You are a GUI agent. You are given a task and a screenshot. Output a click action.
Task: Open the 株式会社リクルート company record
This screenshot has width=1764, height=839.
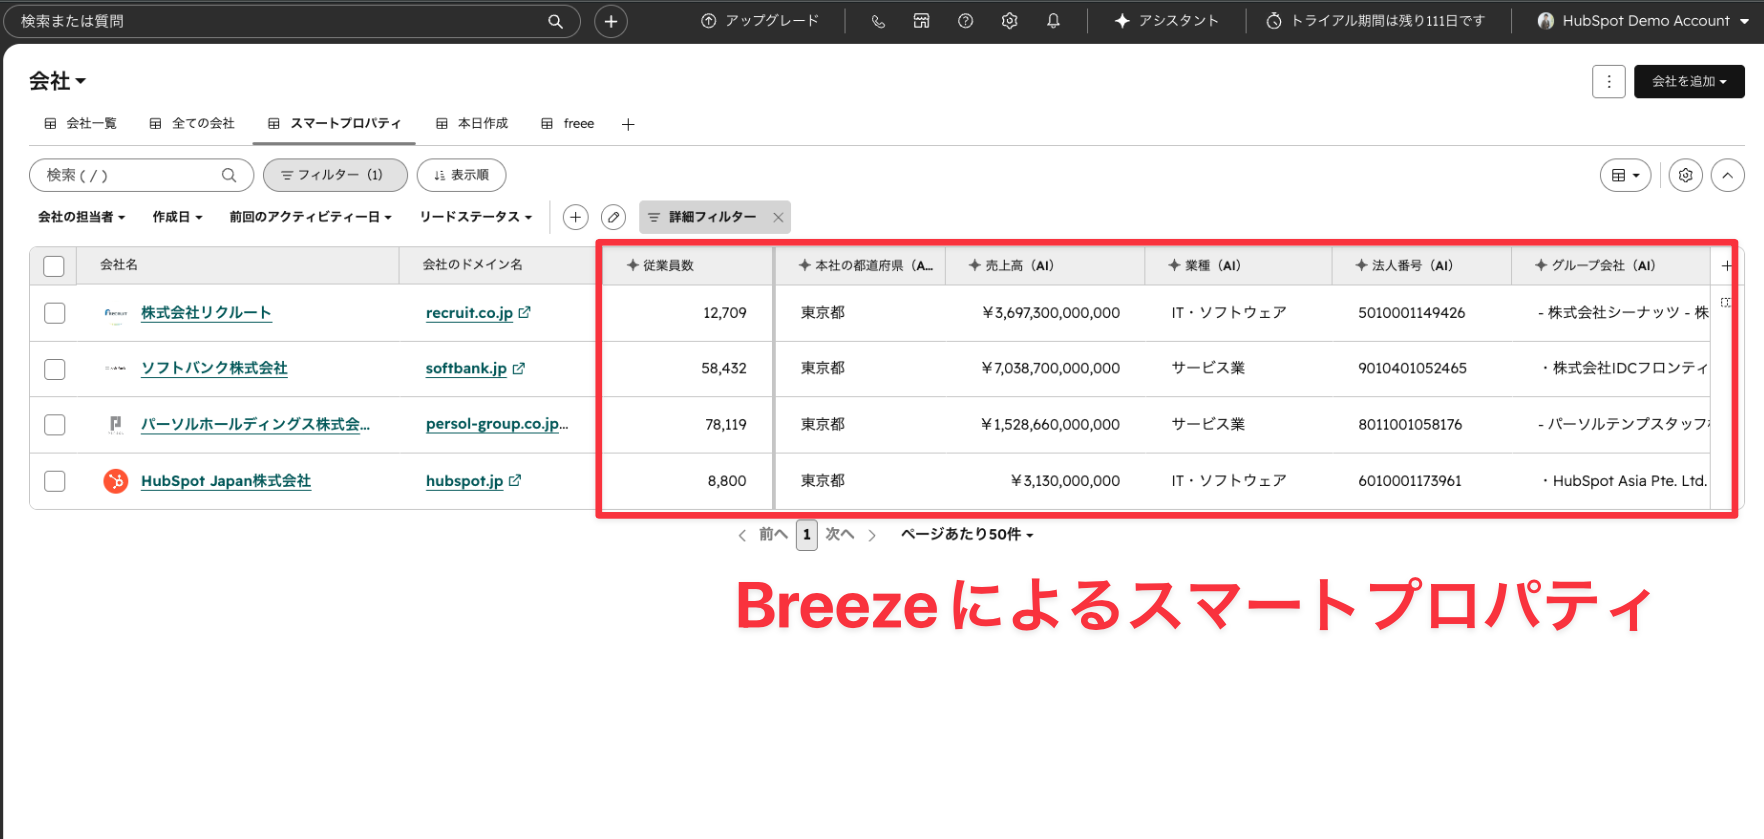click(206, 313)
